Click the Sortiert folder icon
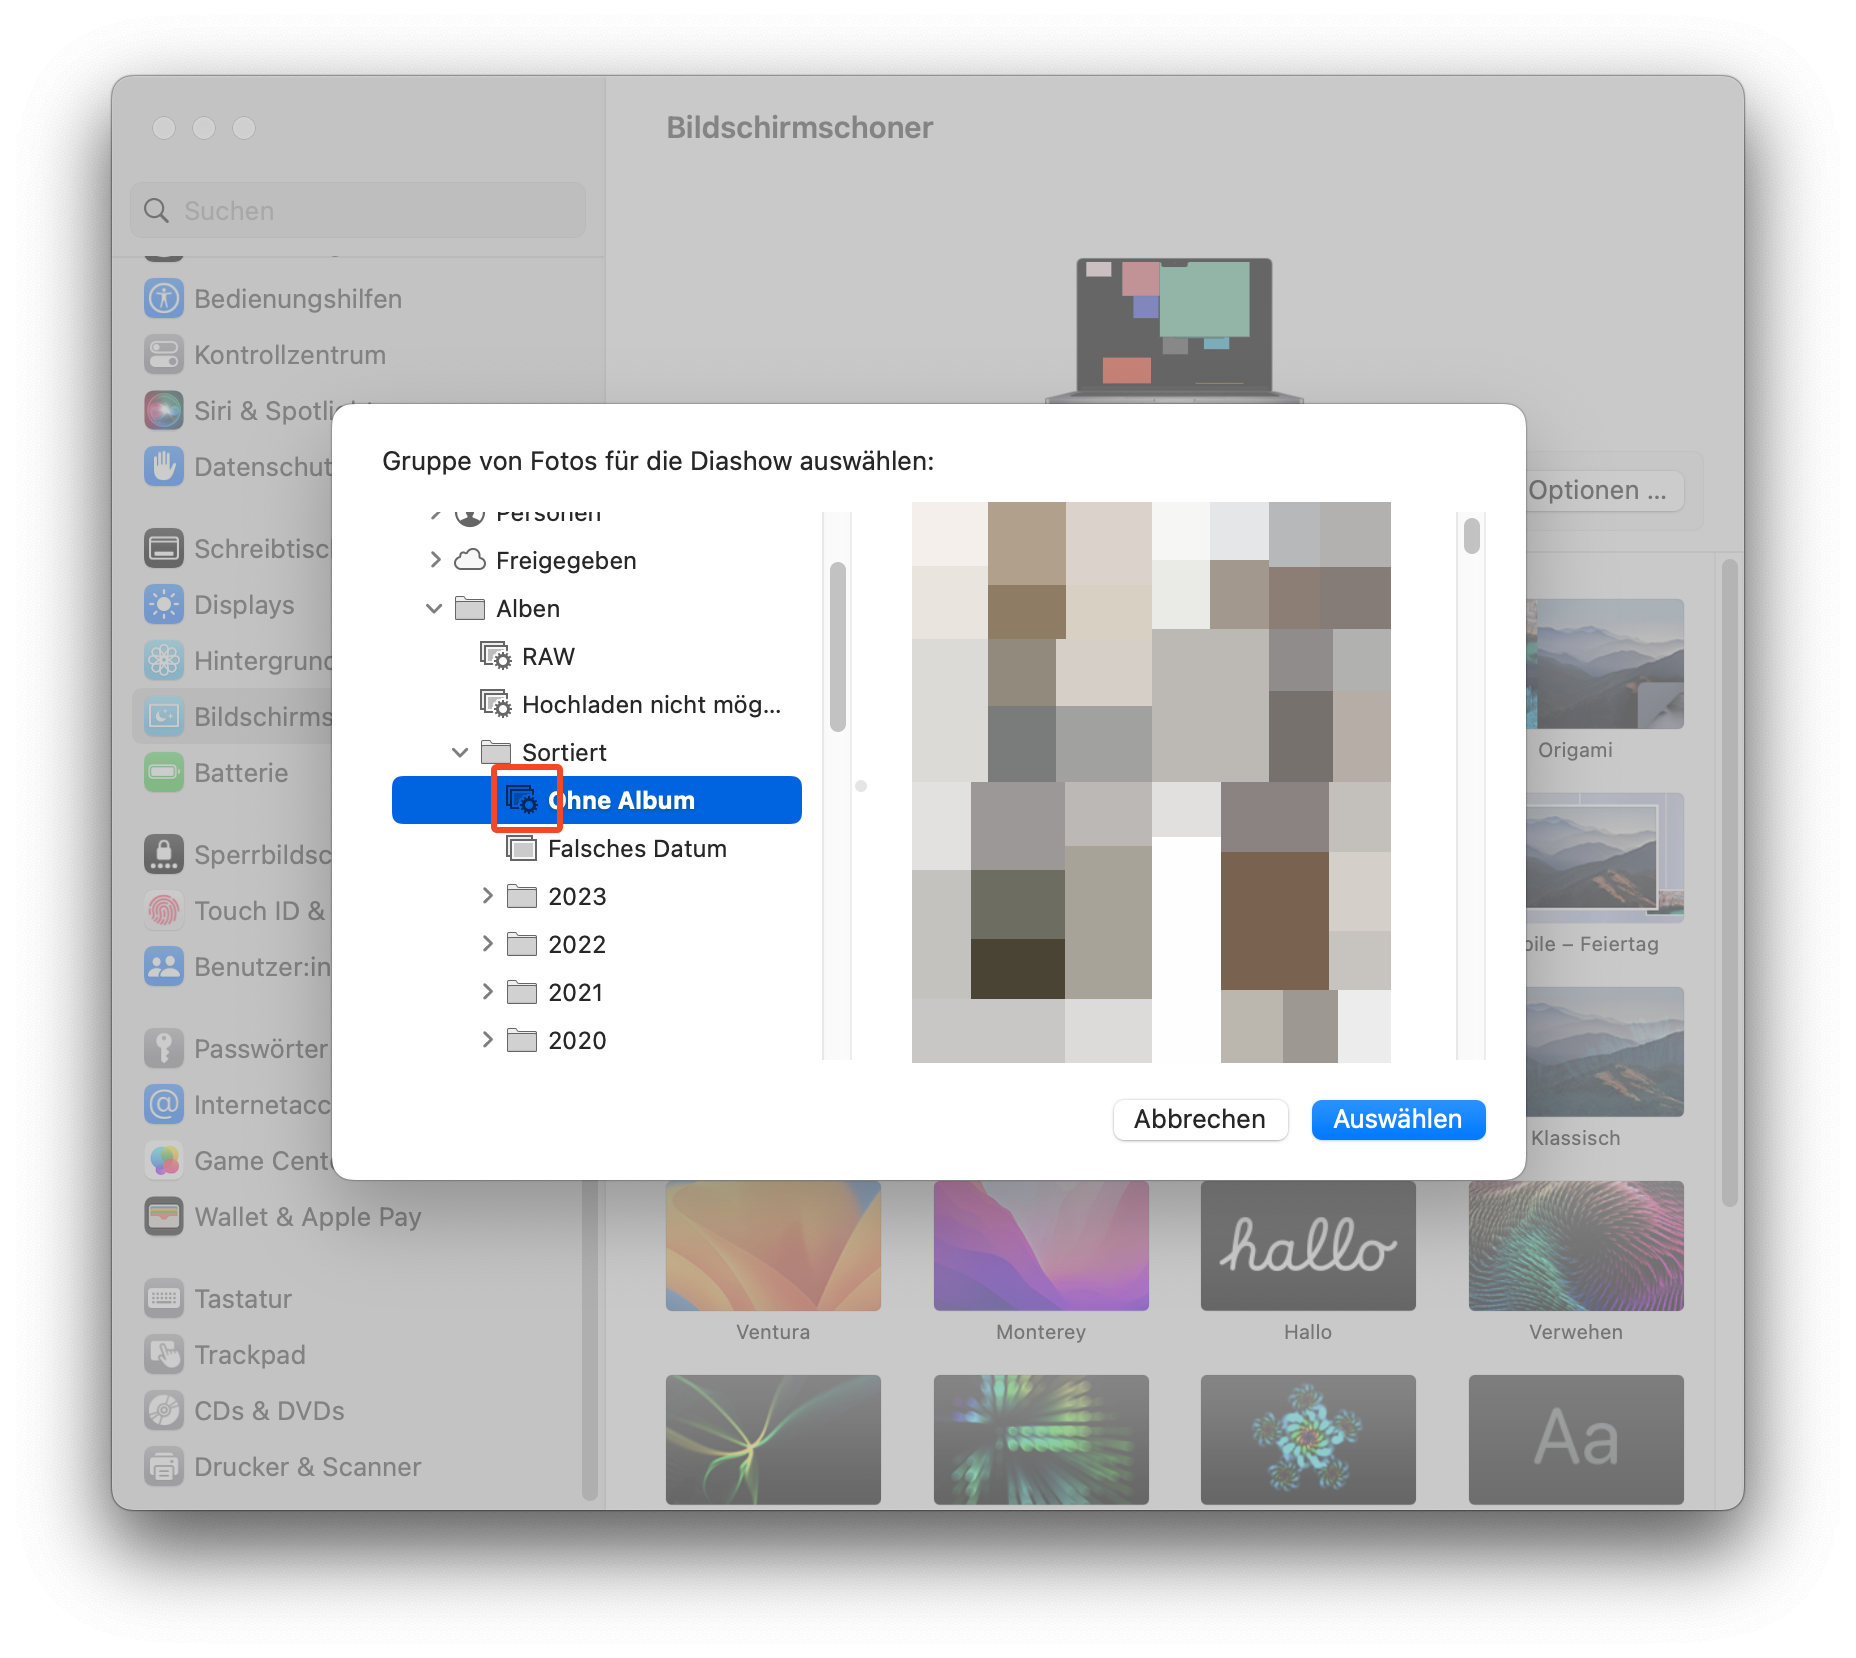This screenshot has width=1856, height=1658. point(496,752)
